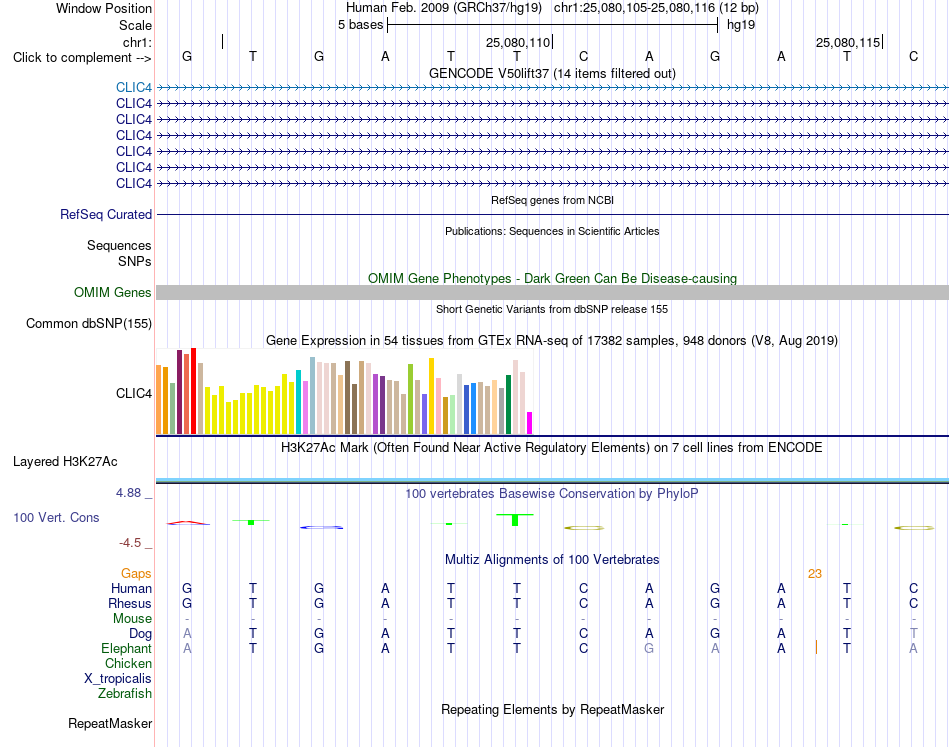Image resolution: width=950 pixels, height=747 pixels.
Task: Click the orange '23' gap count
Action: 814,574
